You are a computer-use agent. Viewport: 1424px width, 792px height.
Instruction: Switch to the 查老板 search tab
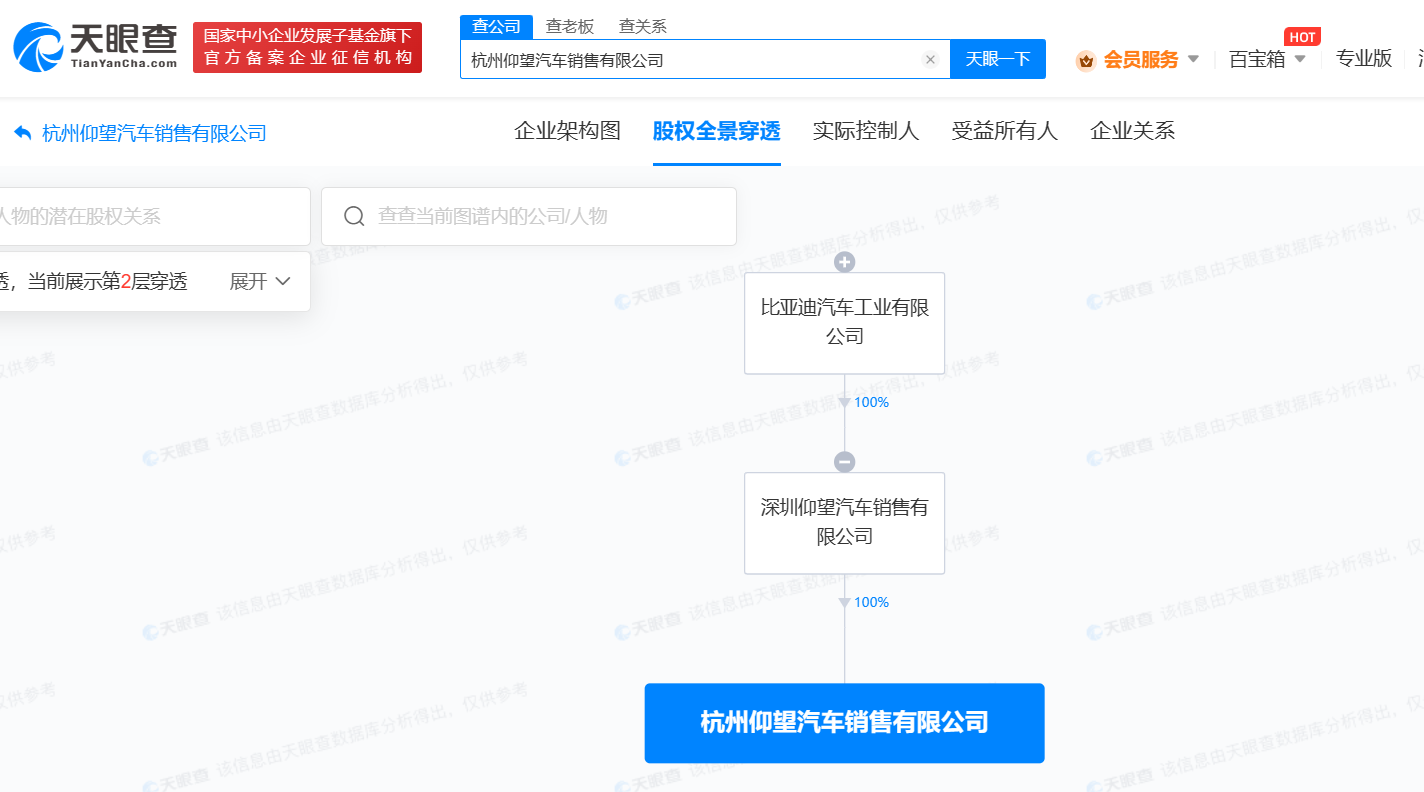click(x=569, y=27)
